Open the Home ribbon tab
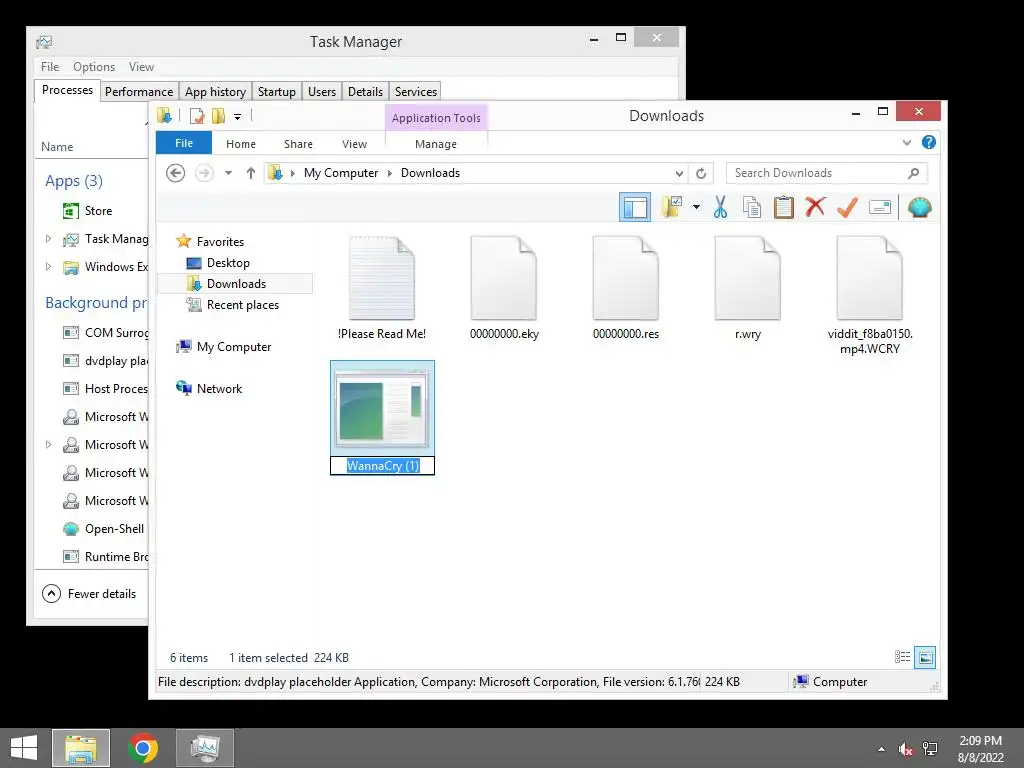The image size is (1024, 768). tap(241, 144)
